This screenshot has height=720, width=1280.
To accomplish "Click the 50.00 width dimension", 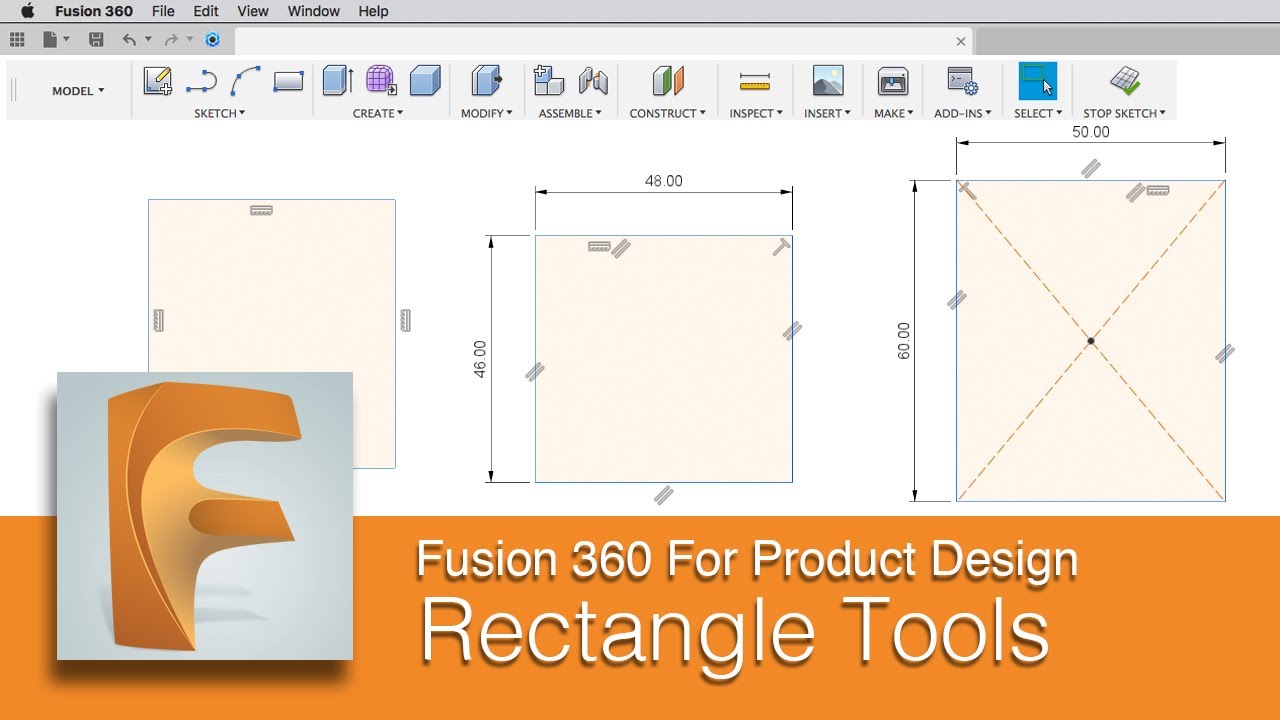I will [x=1090, y=131].
